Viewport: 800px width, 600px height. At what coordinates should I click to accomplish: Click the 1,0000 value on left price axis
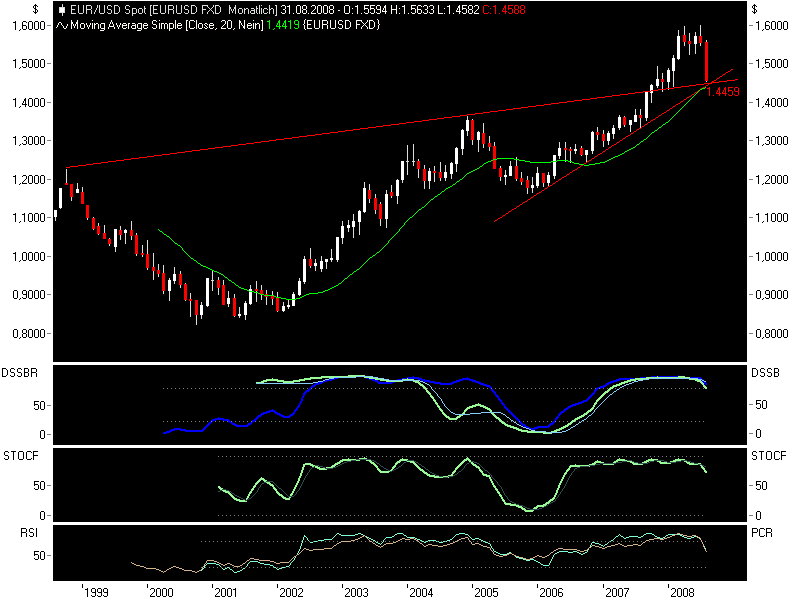(x=29, y=257)
